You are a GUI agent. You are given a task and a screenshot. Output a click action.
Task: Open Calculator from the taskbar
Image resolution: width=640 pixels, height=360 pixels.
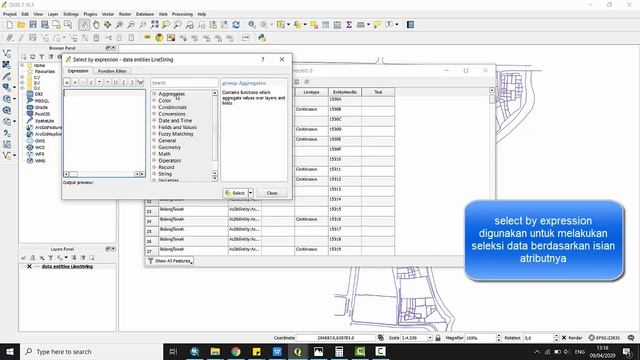[339, 351]
